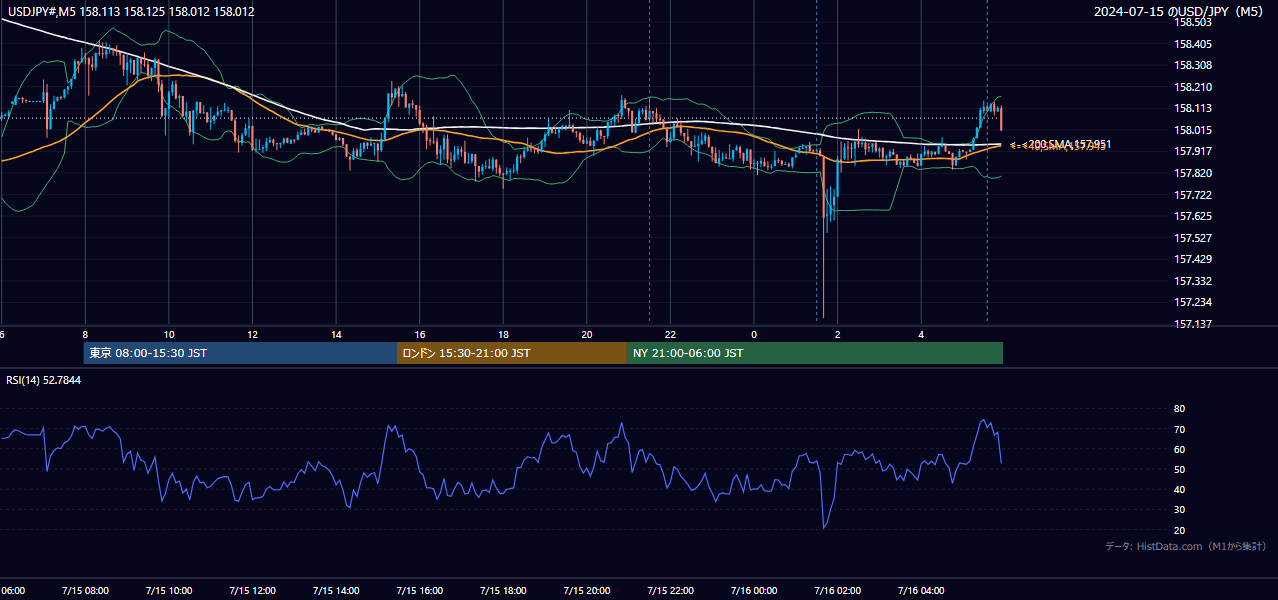The width and height of the screenshot is (1278, 600).
Task: Click price scale value 158.405
Action: [x=1194, y=44]
